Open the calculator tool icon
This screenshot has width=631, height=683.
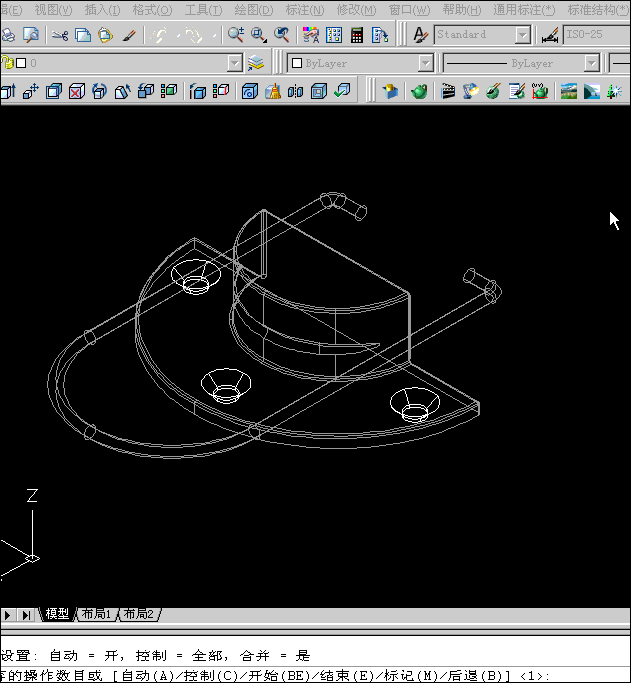pos(357,36)
